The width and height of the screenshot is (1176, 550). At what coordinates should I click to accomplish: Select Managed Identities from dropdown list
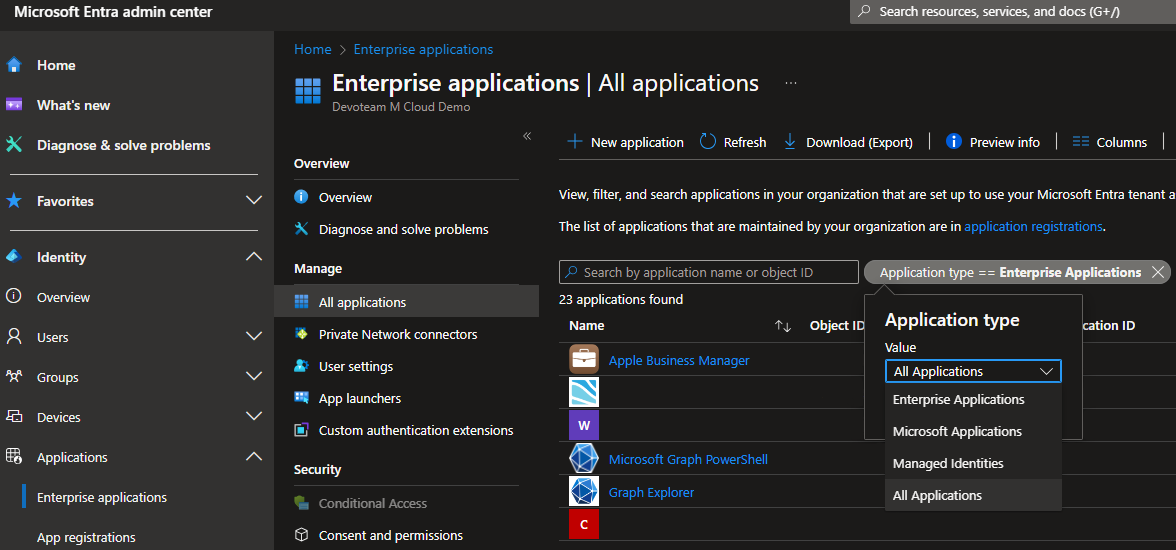(973, 464)
